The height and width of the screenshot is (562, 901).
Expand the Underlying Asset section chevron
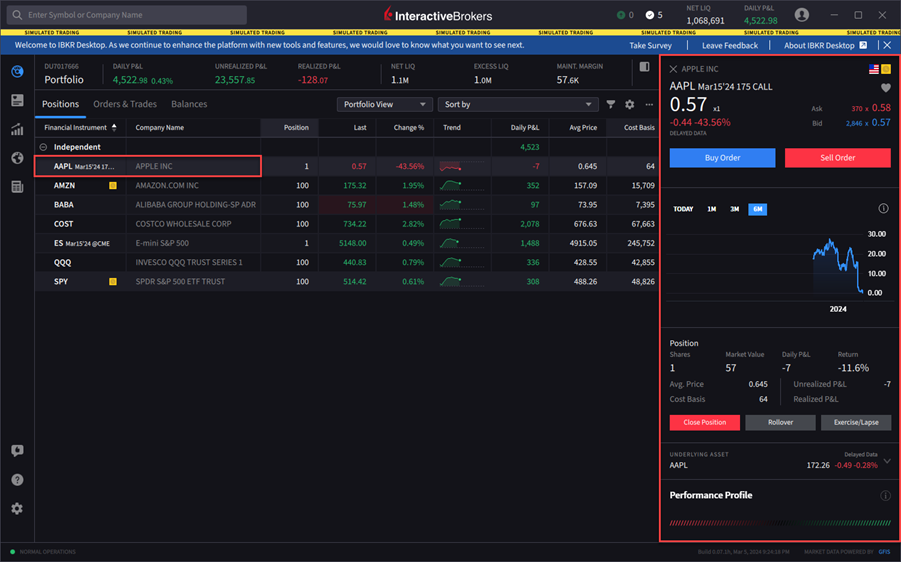(887, 461)
